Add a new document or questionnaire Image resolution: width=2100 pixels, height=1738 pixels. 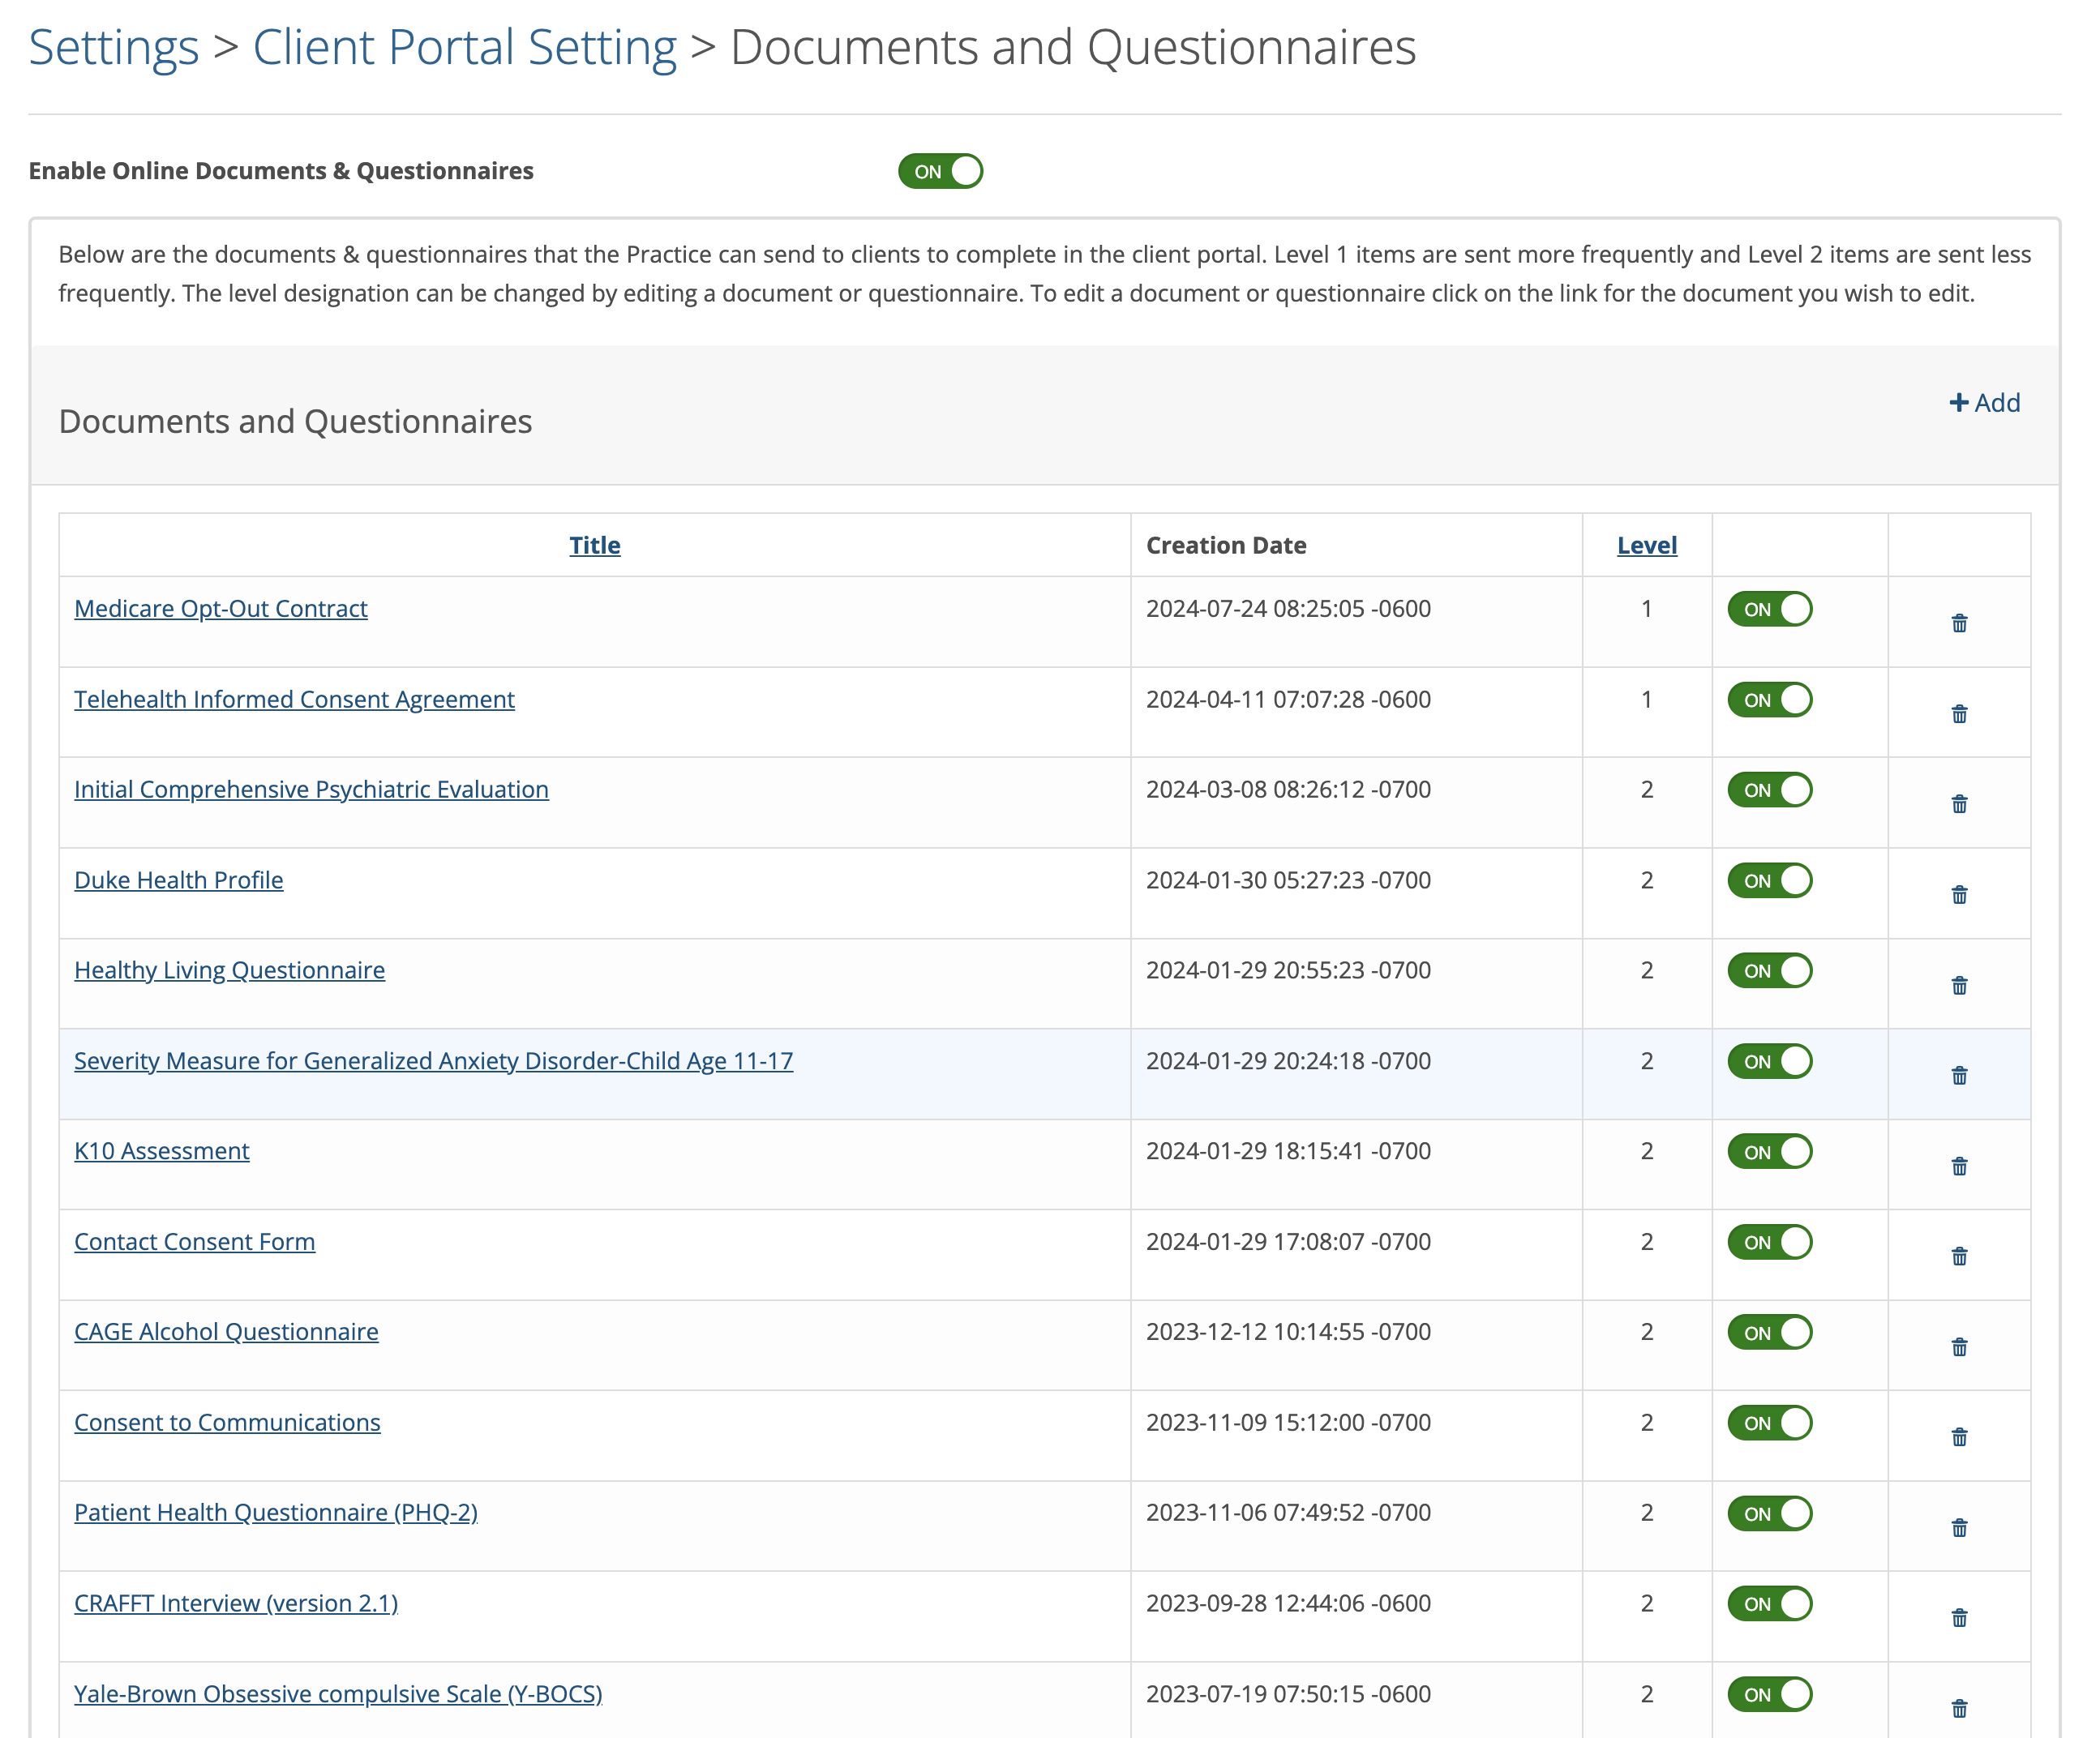[x=1984, y=402]
